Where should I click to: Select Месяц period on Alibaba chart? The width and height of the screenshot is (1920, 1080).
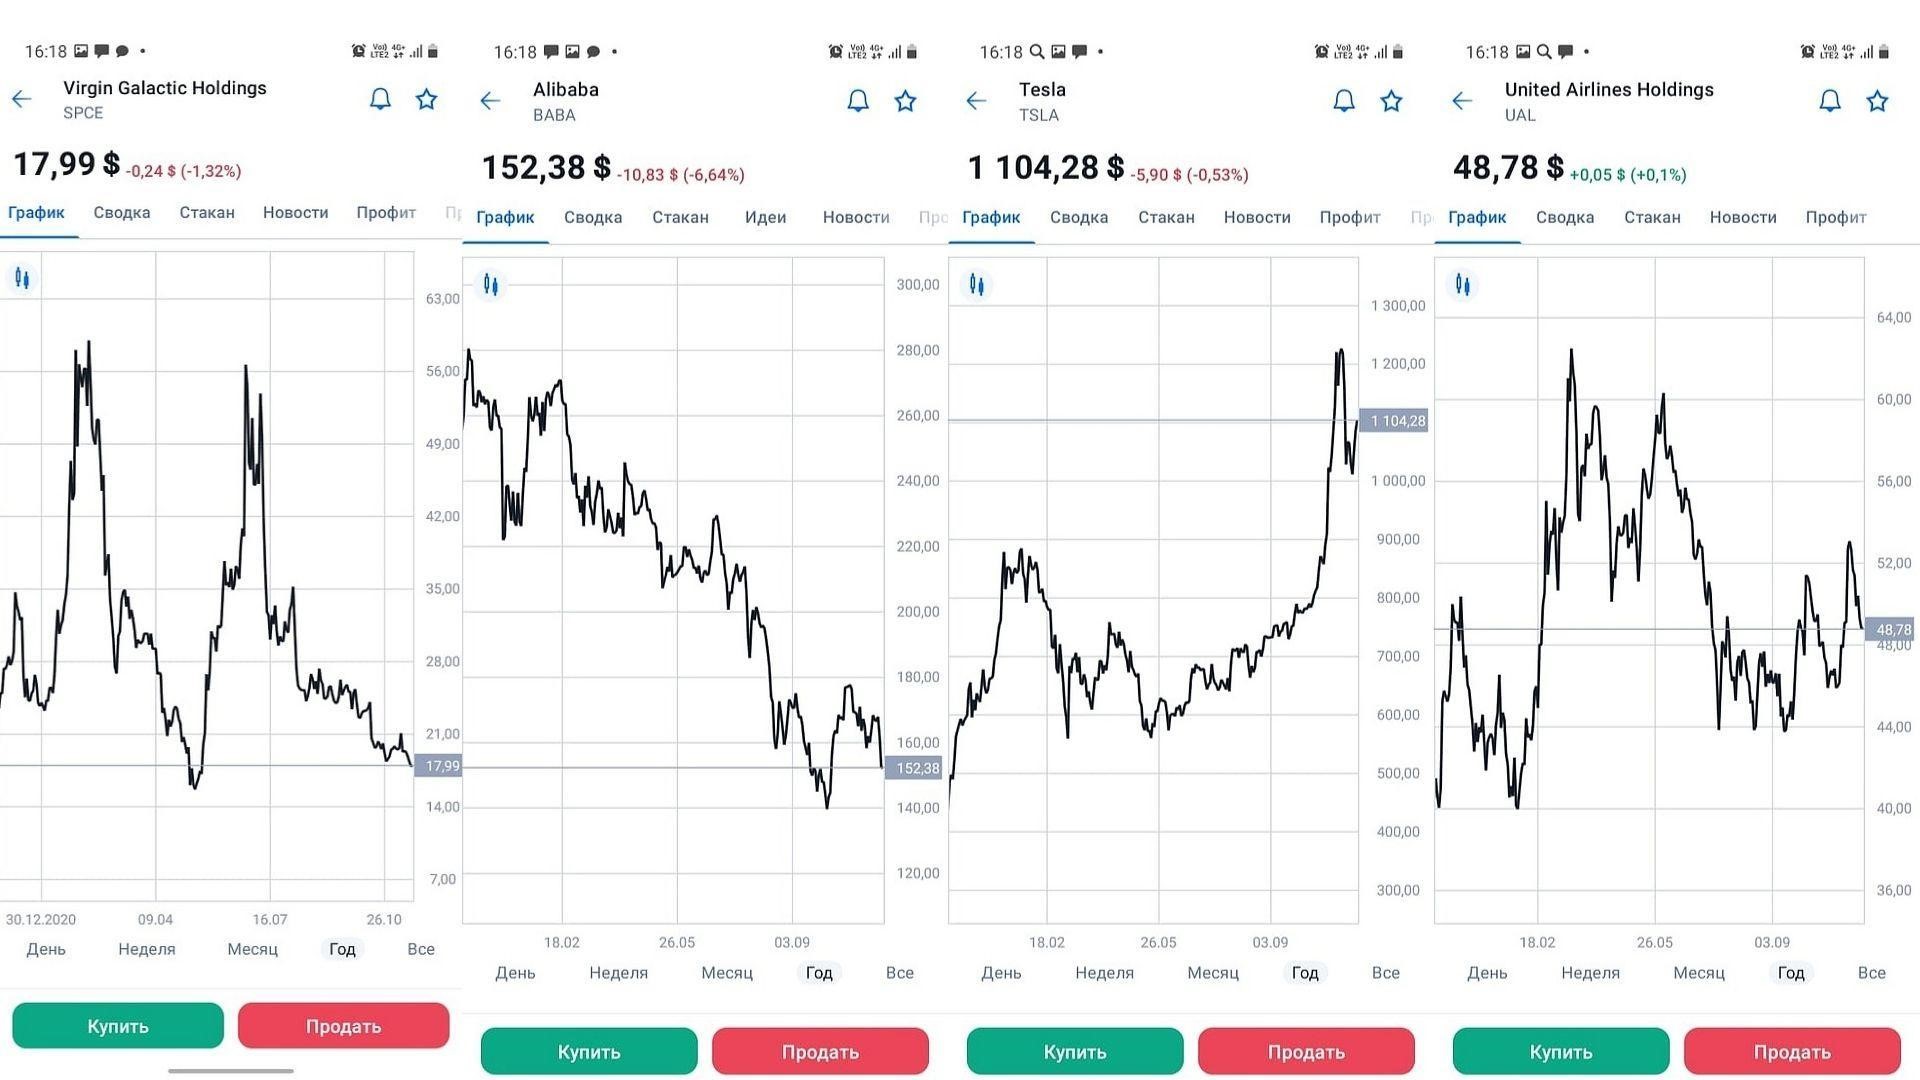click(727, 973)
